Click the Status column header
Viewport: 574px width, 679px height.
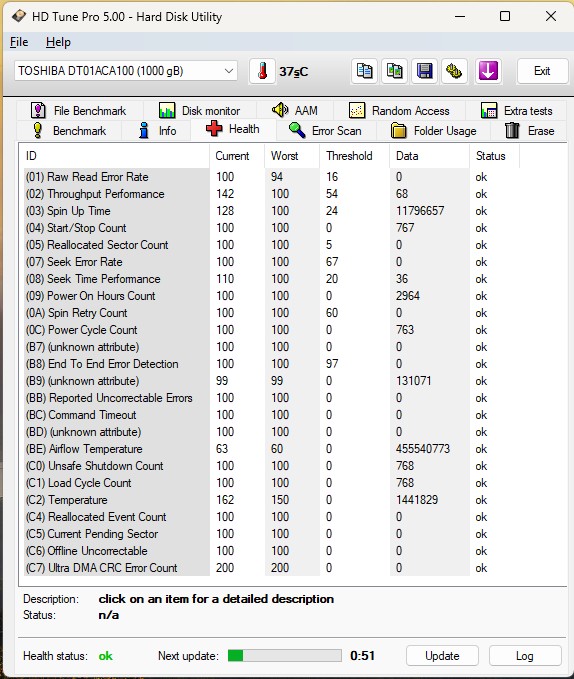[494, 156]
